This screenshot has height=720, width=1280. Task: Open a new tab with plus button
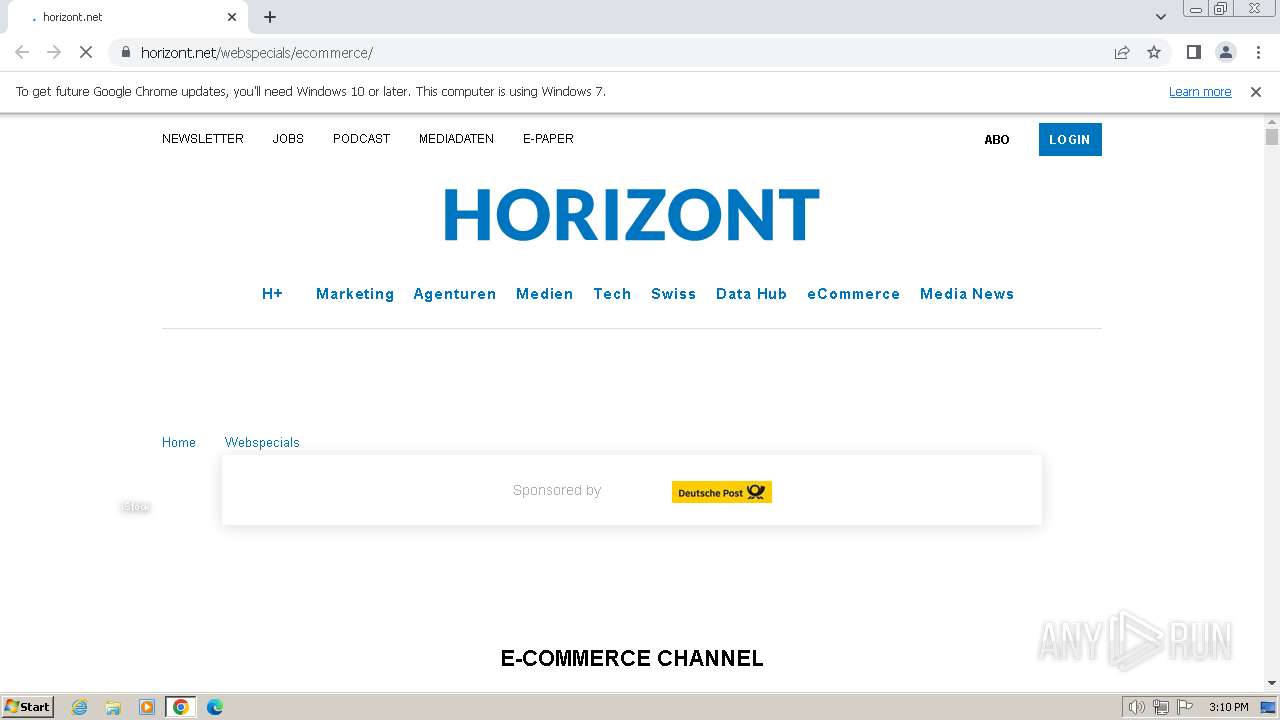(270, 17)
